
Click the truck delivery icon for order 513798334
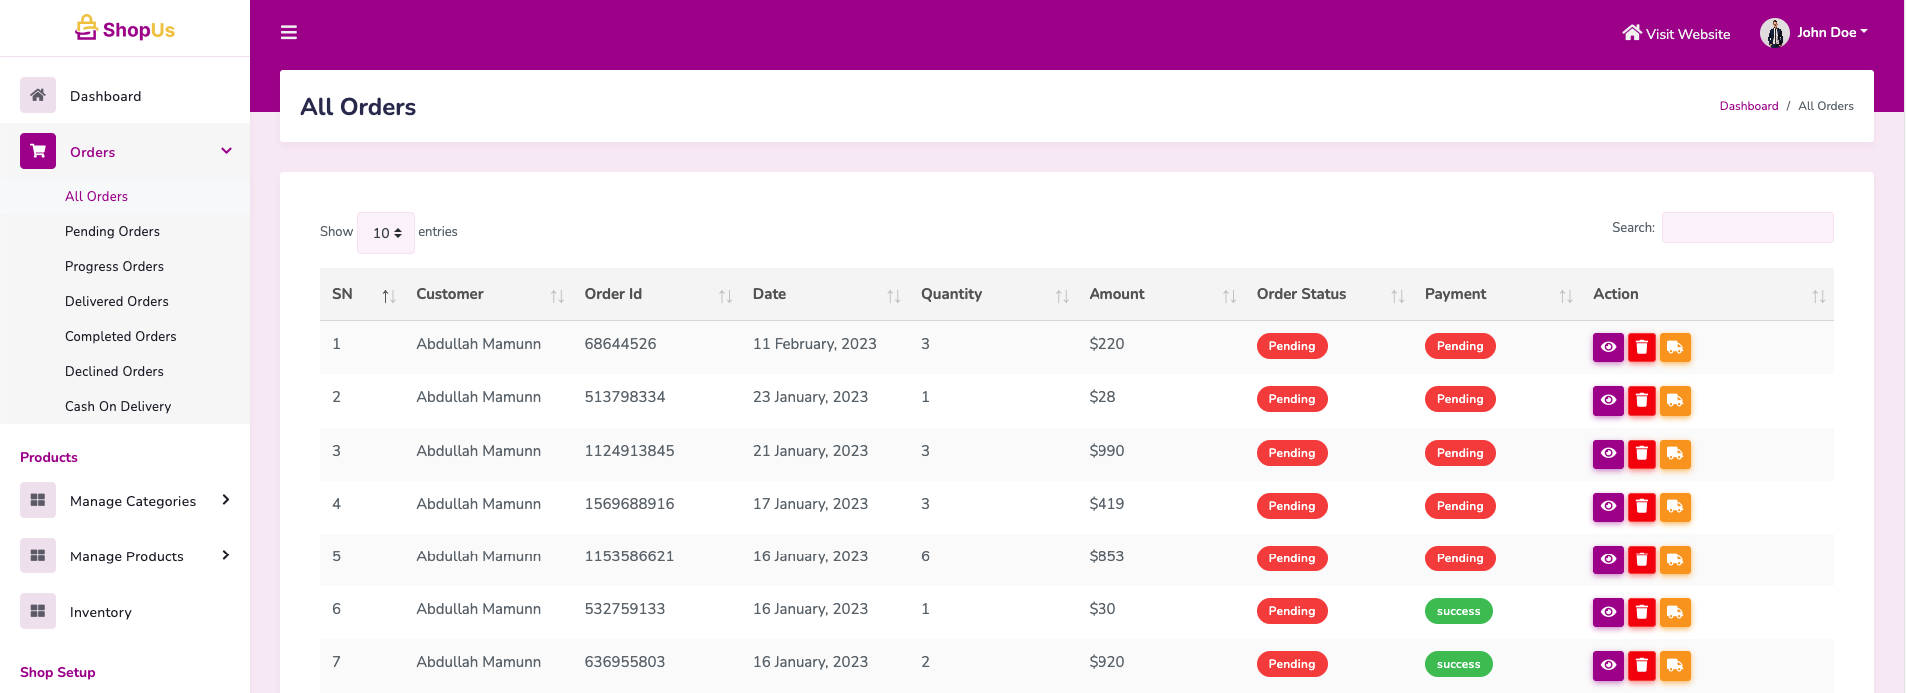pos(1675,401)
